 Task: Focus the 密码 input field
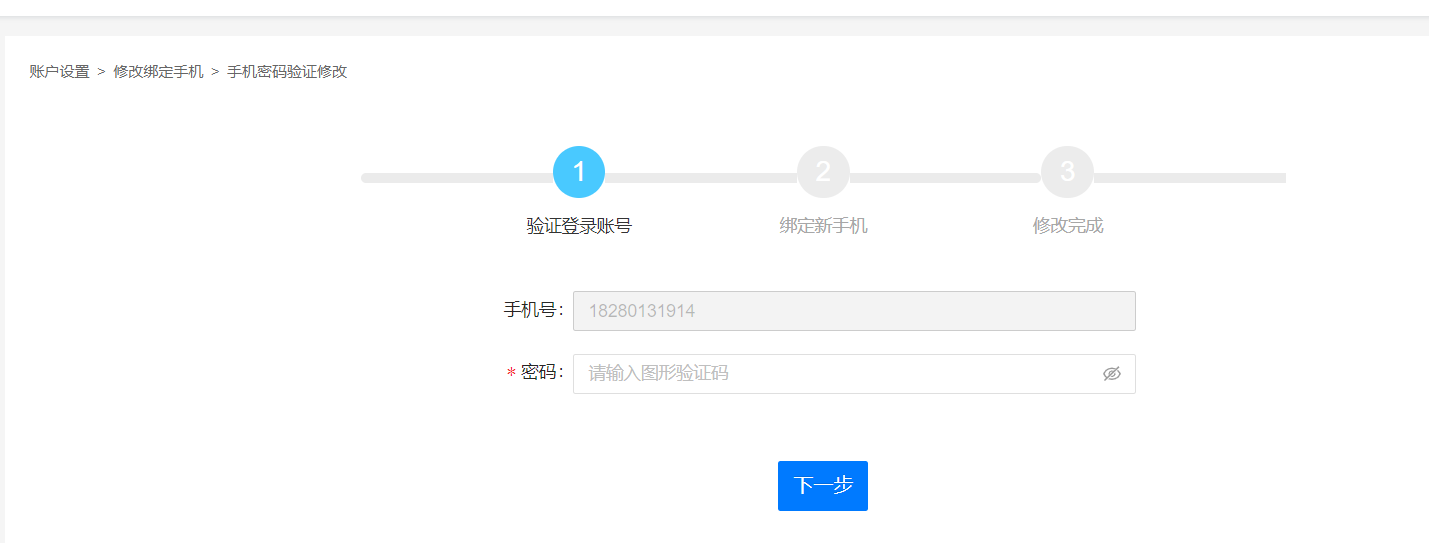pyautogui.click(x=854, y=374)
